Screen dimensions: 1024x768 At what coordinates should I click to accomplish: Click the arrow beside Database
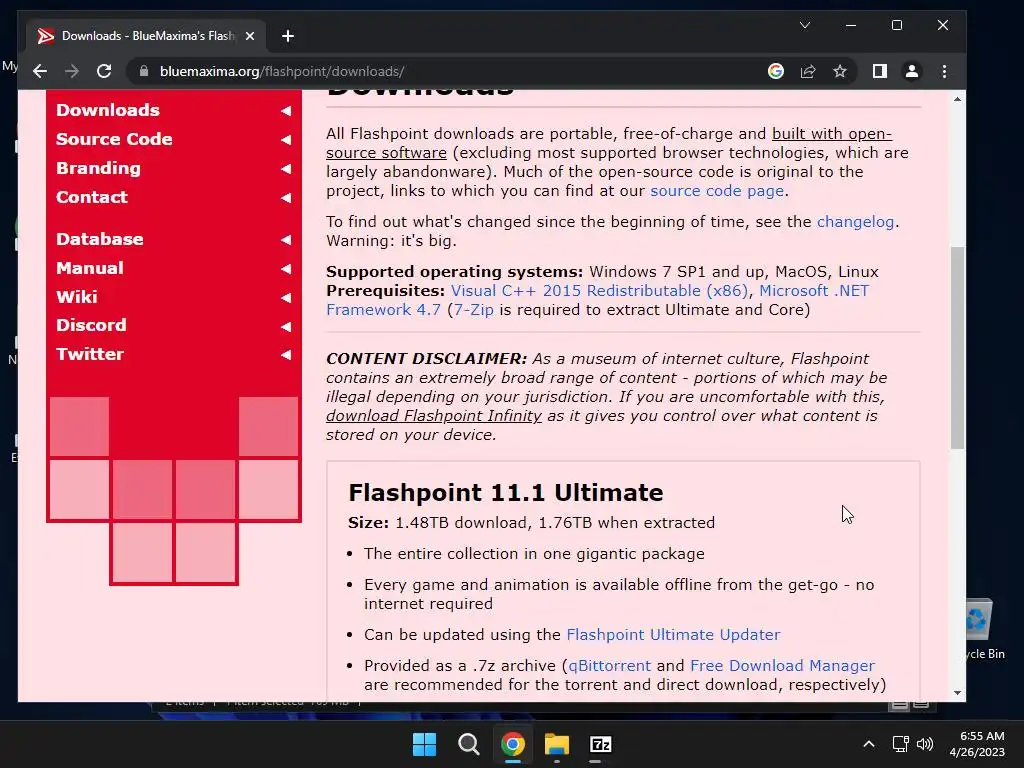coord(286,240)
